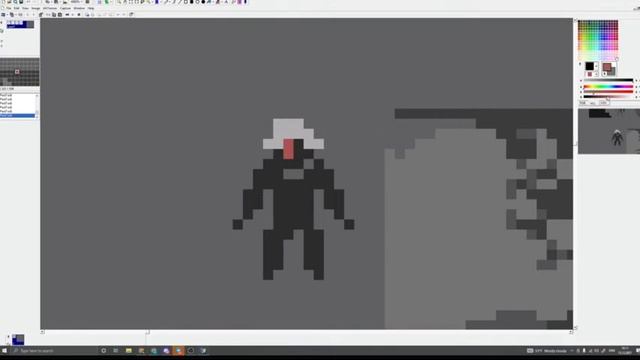
Task: Open the Edit menu
Action: 17,8
